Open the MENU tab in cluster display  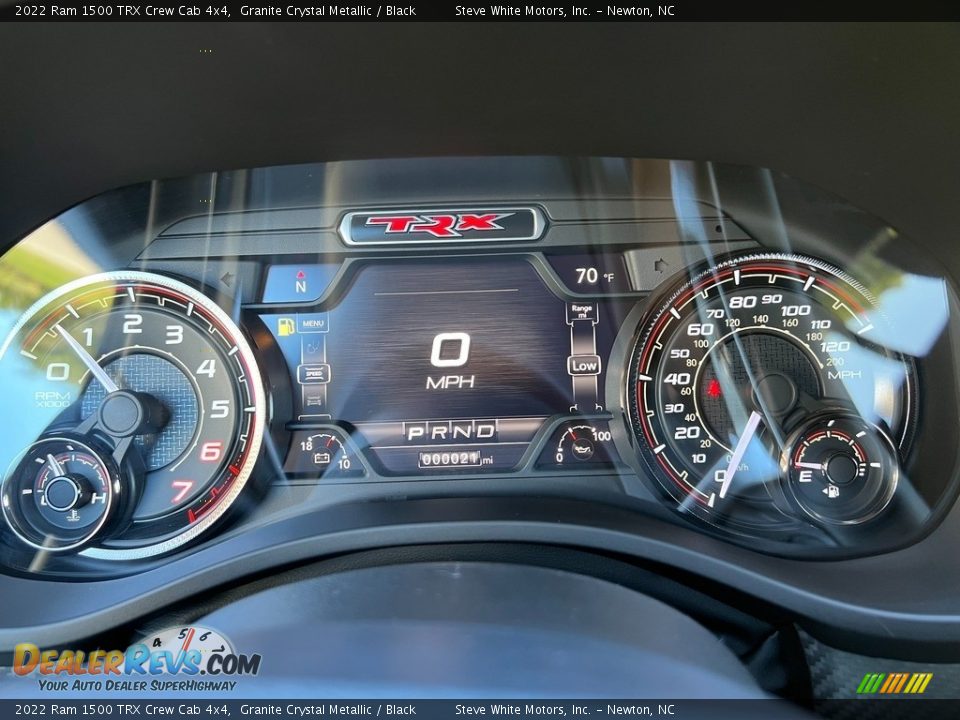click(313, 323)
